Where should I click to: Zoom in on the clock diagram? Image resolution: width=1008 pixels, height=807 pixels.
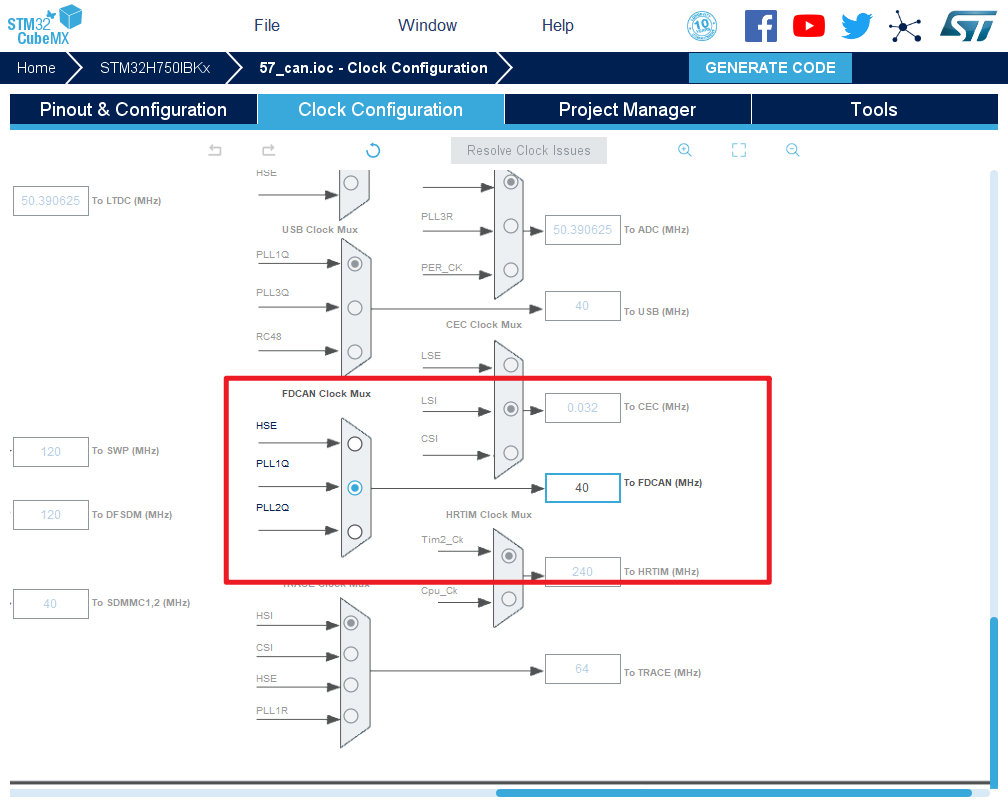click(685, 150)
